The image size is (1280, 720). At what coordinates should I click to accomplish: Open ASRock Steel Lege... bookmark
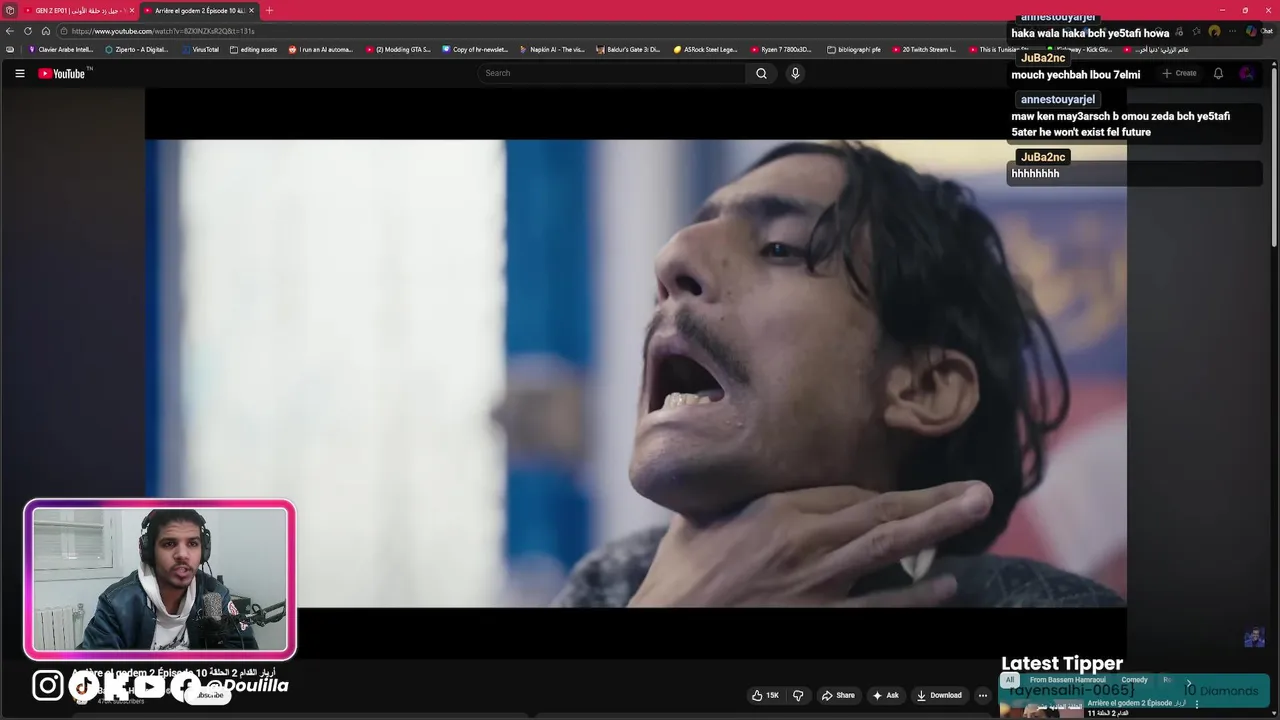coord(706,49)
